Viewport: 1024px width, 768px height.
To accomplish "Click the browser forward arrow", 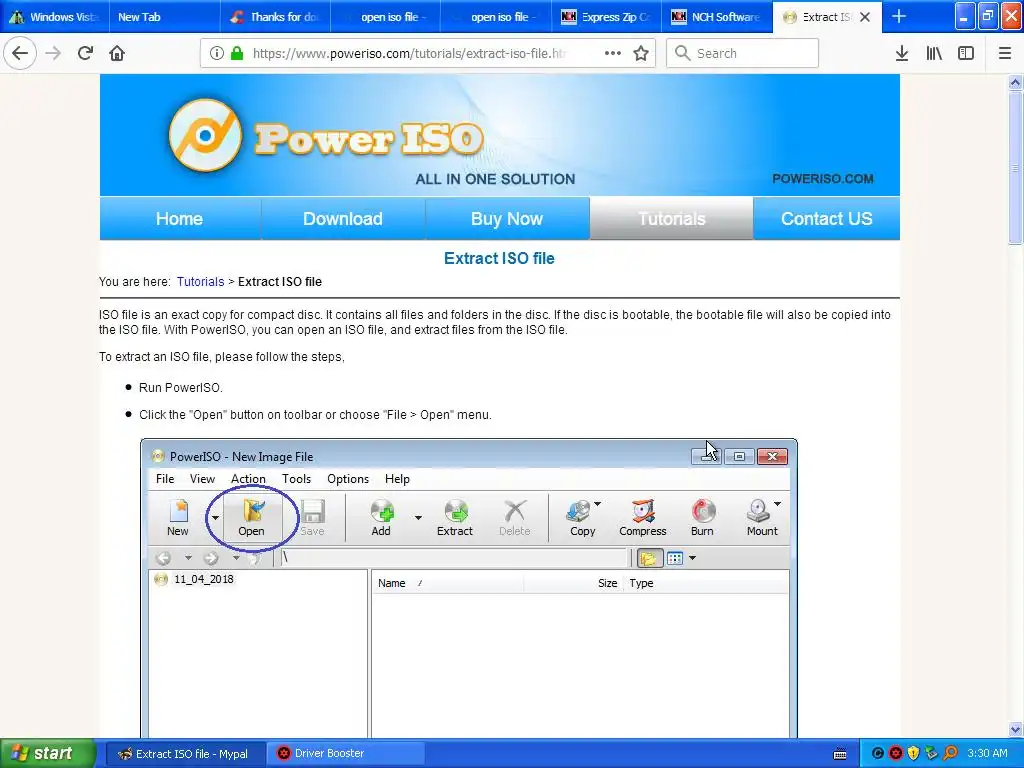I will click(x=54, y=53).
